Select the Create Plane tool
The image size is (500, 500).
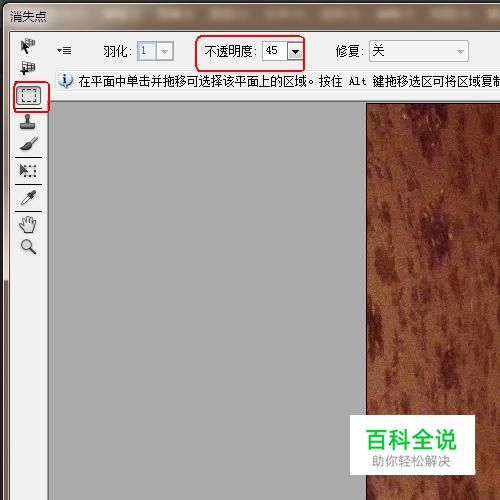[28, 68]
